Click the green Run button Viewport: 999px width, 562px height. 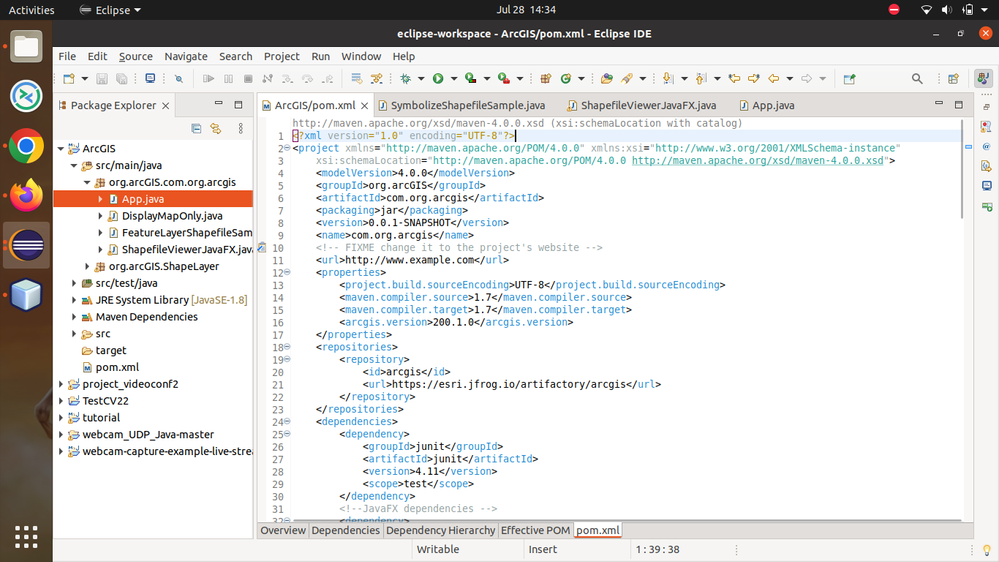[438, 79]
